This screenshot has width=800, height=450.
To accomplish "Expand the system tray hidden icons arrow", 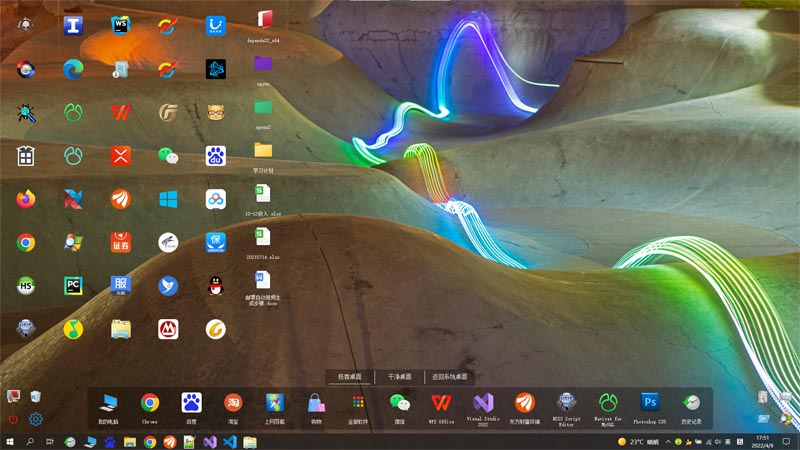I will [668, 442].
